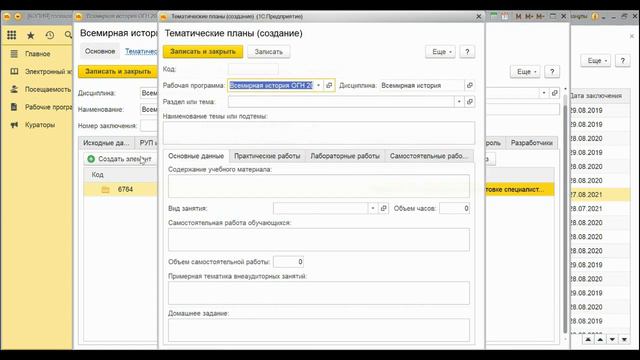Viewport: 640px width, 360px height.
Task: Click into the Домашнее задание field
Action: [319, 330]
